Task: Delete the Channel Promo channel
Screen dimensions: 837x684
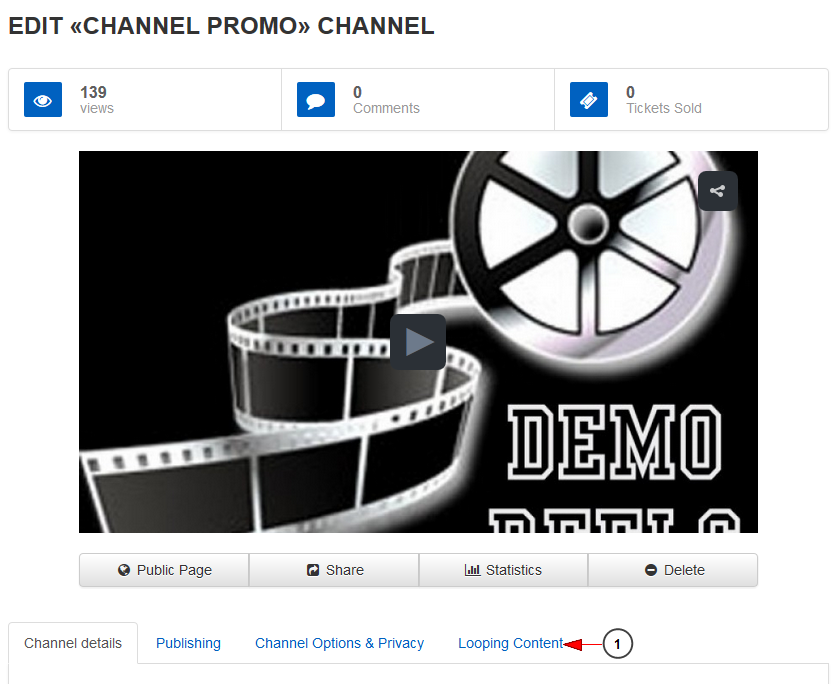Action: [x=673, y=570]
